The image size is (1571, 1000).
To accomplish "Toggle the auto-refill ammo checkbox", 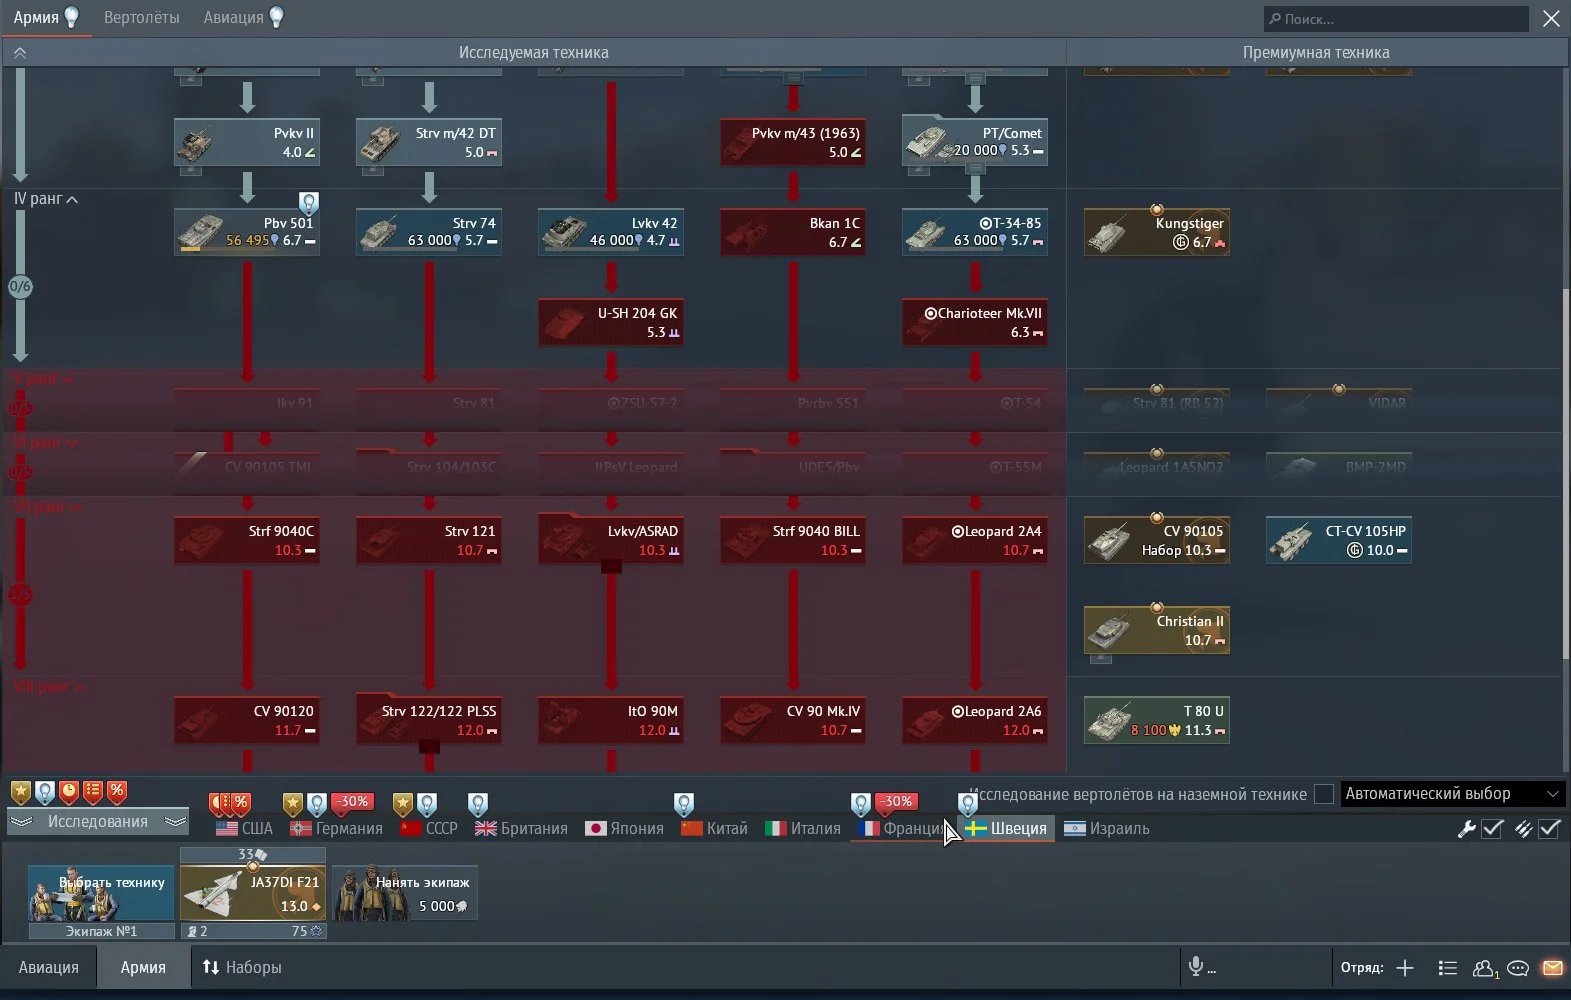I will 1549,829.
